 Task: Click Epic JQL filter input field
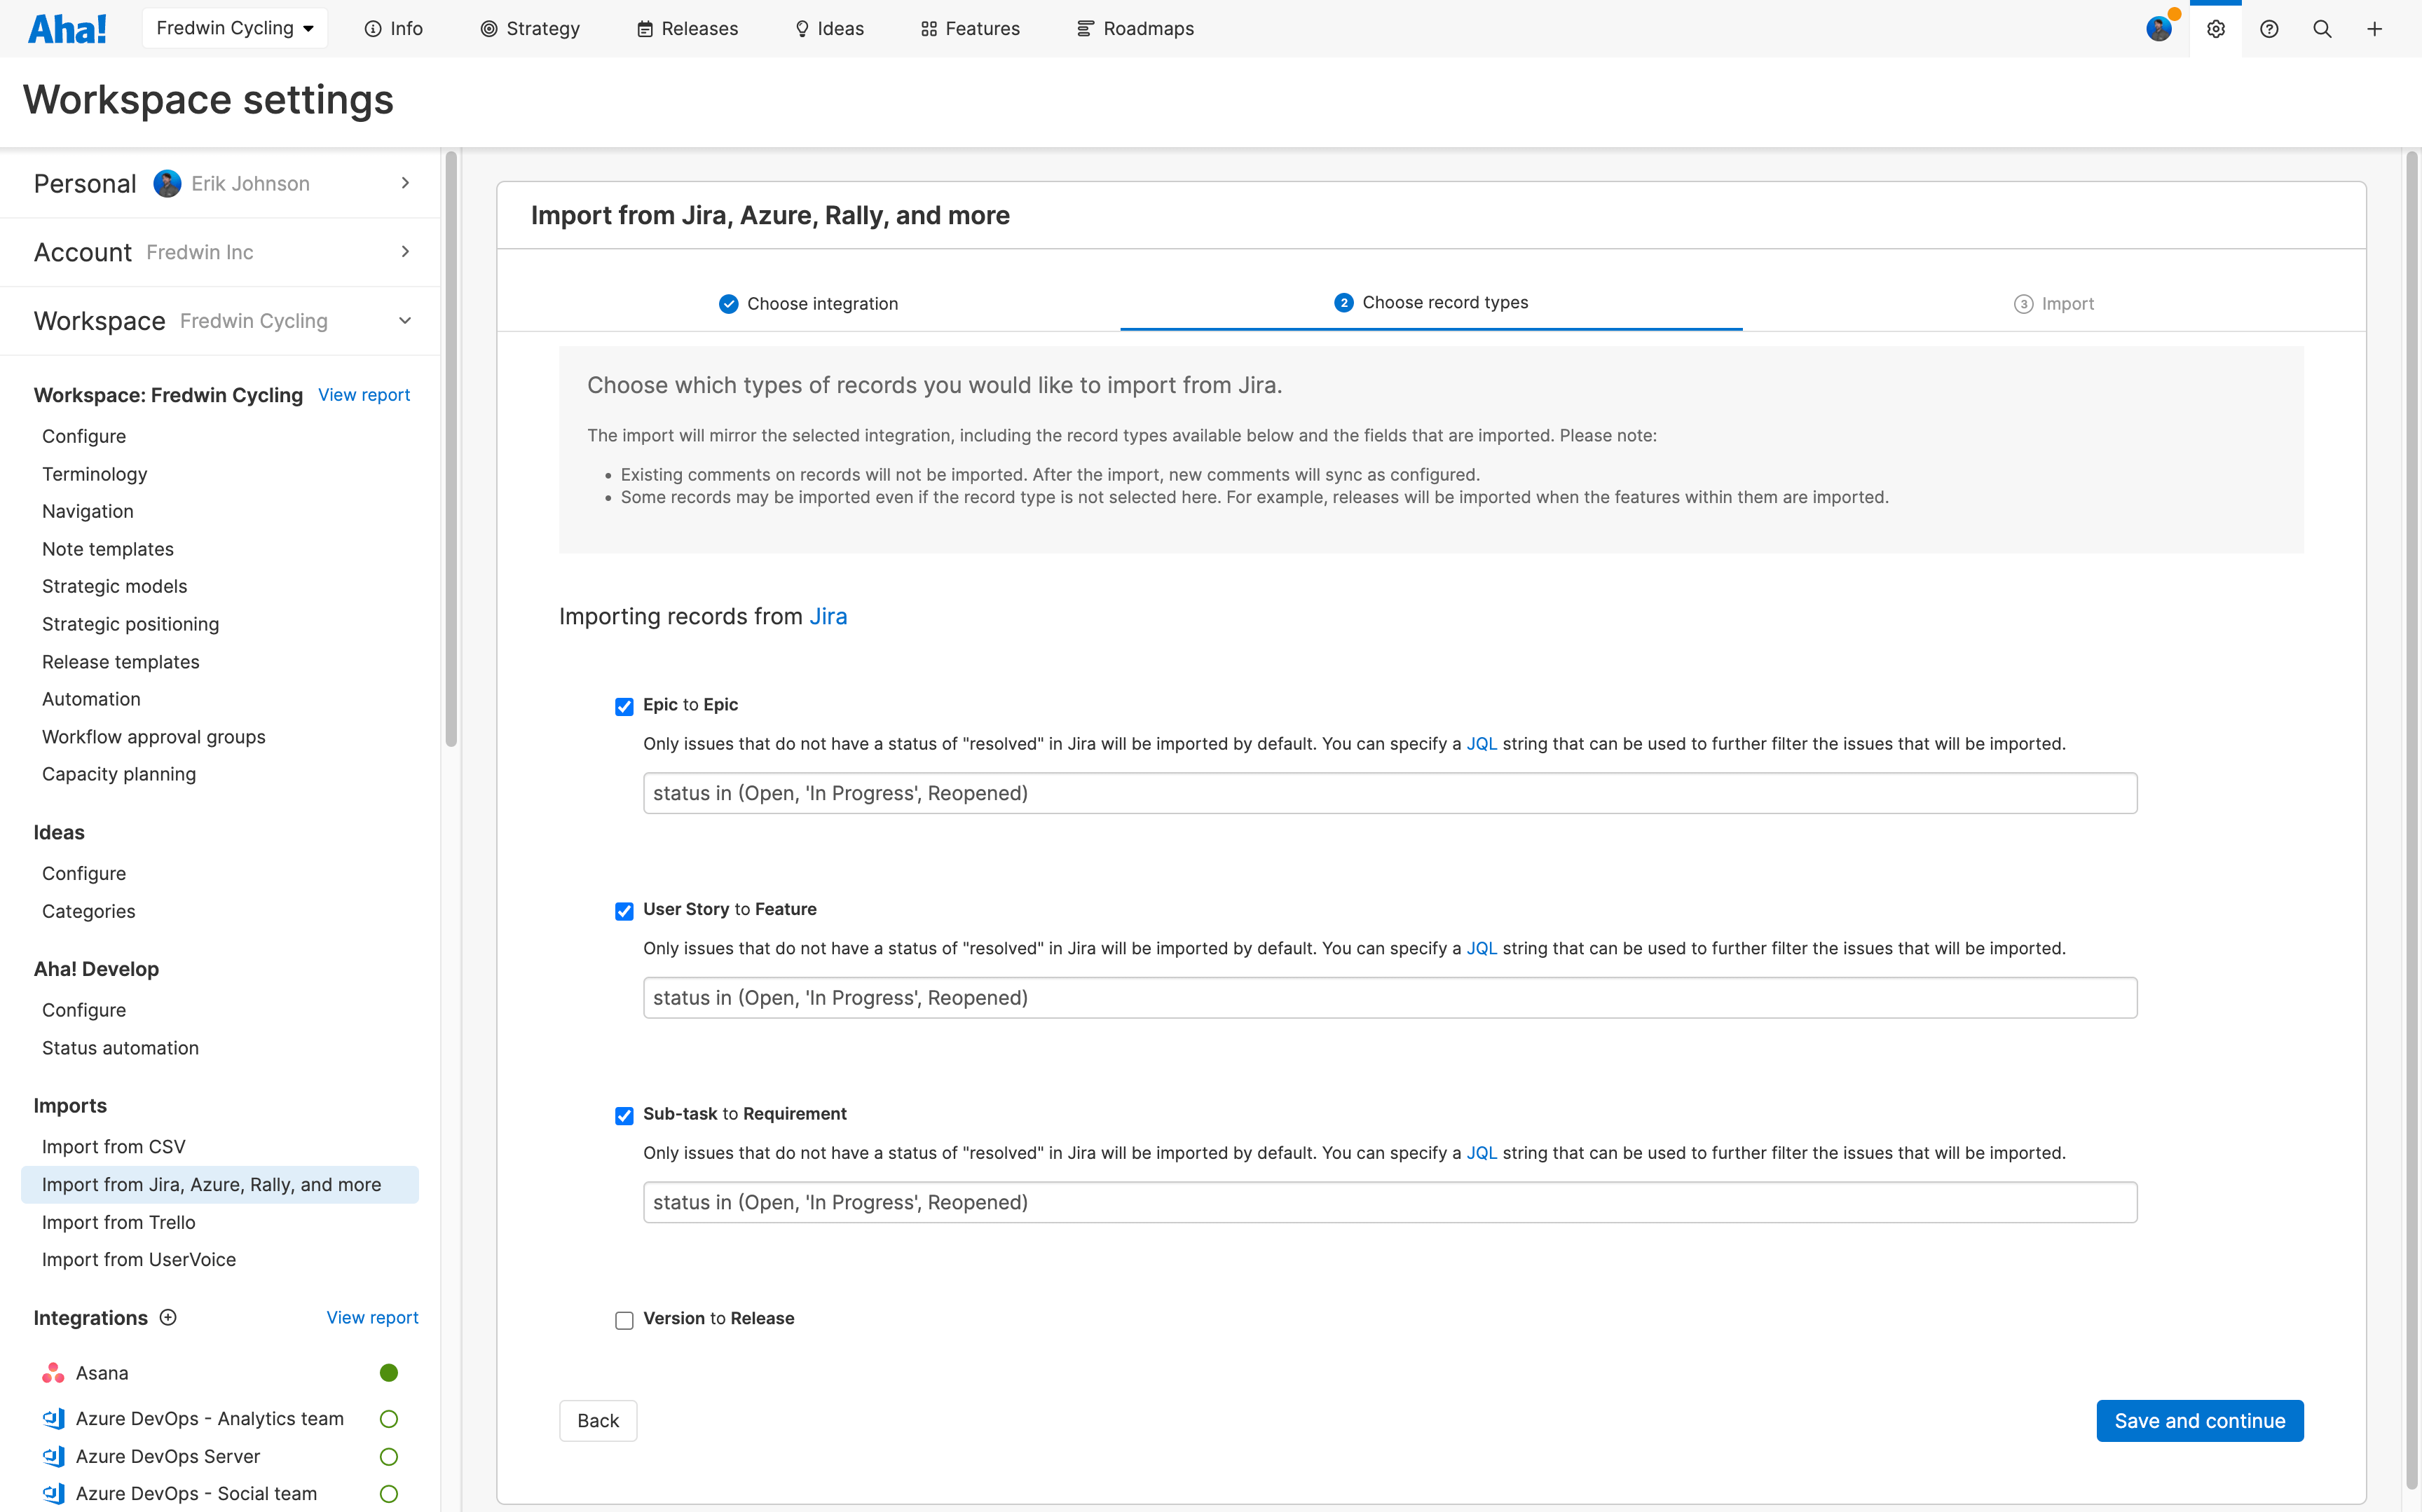coord(1390,793)
